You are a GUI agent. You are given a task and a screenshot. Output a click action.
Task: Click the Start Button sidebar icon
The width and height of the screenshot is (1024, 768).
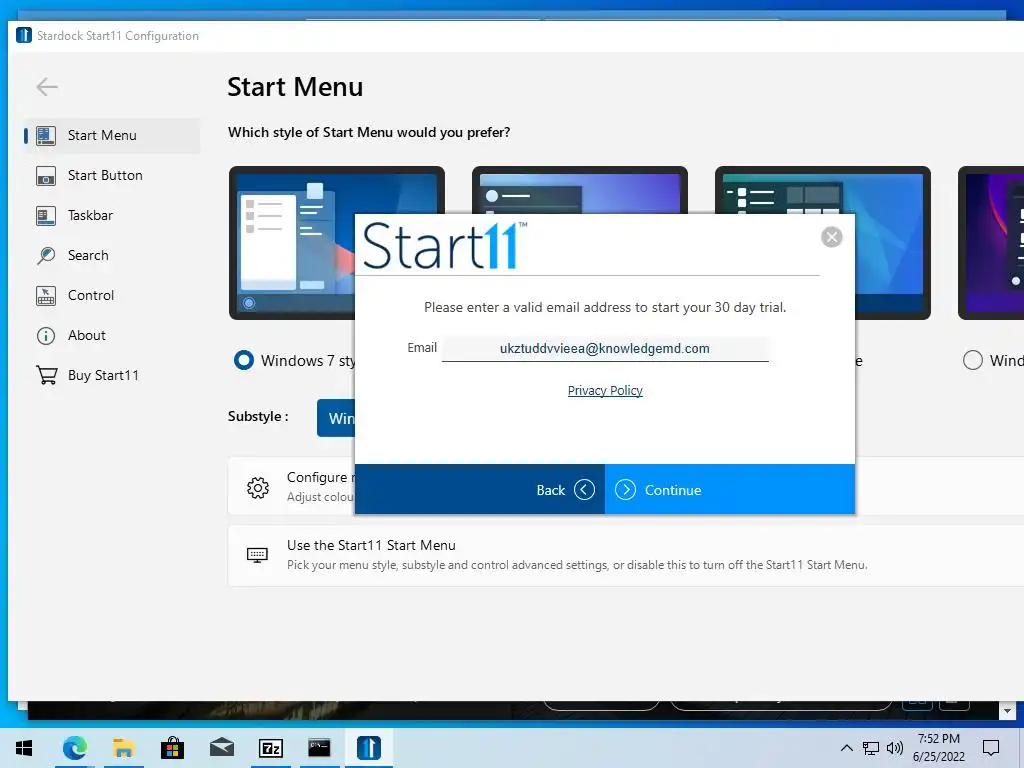pyautogui.click(x=46, y=176)
